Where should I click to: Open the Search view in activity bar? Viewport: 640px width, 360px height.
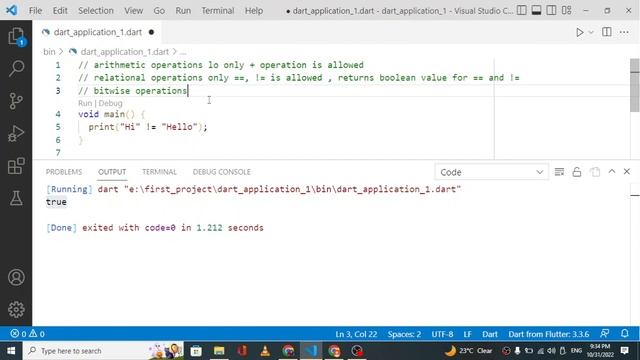[x=16, y=68]
